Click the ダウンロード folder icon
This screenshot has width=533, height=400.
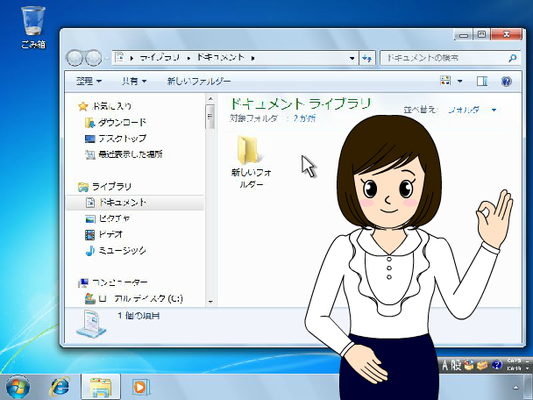click(x=89, y=123)
